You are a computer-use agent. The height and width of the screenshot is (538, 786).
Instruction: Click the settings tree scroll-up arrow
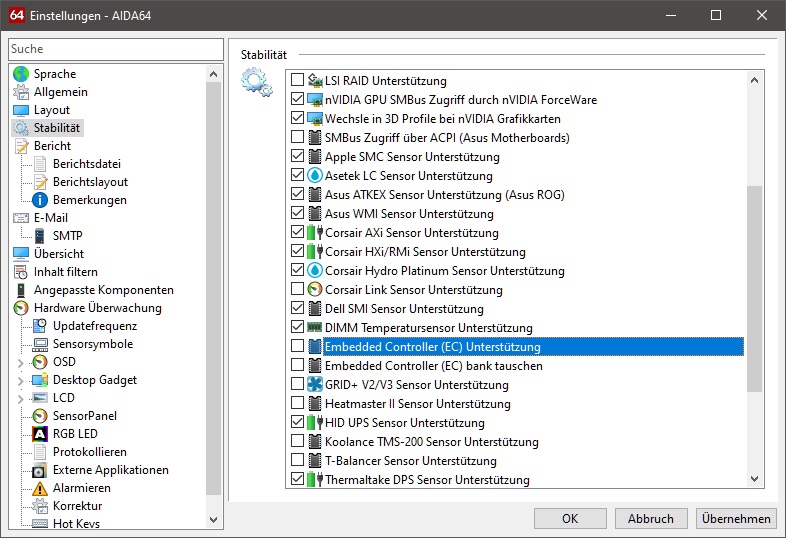tap(214, 74)
